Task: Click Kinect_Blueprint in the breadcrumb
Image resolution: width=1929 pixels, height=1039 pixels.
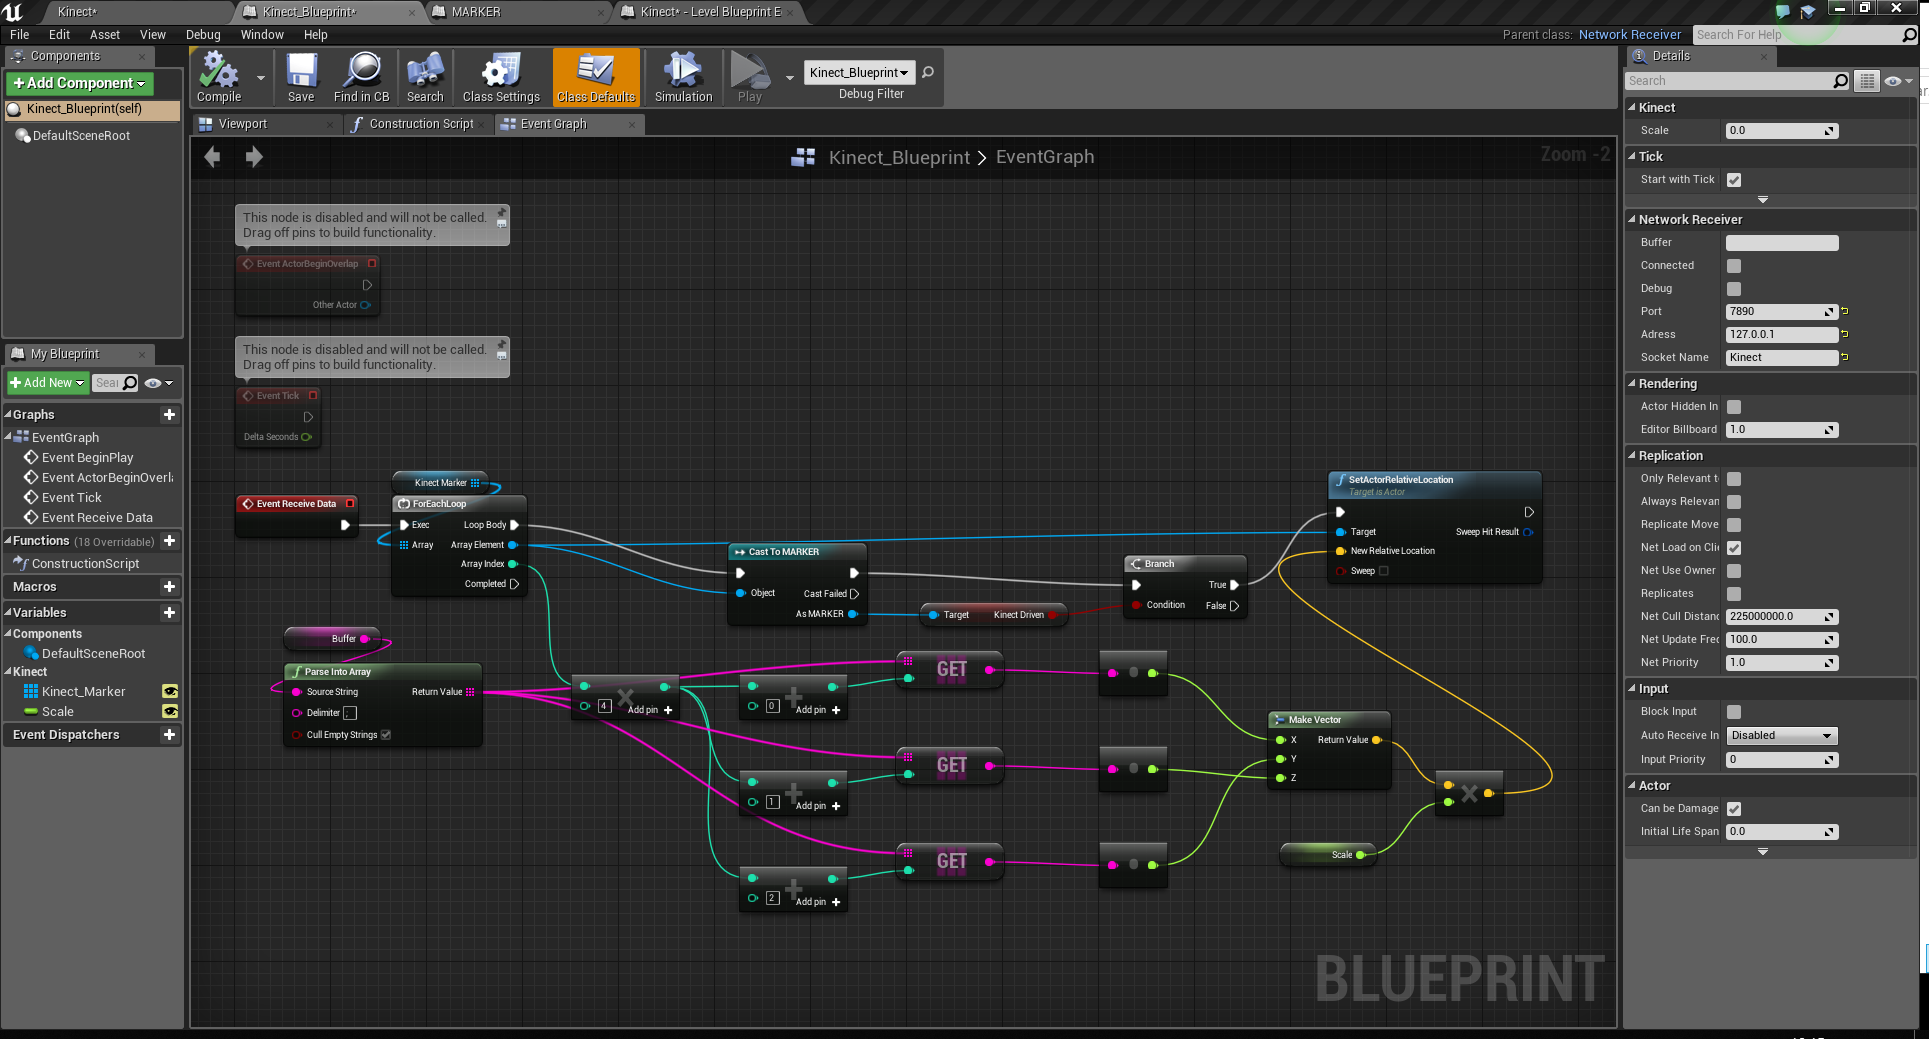Action: pos(899,157)
